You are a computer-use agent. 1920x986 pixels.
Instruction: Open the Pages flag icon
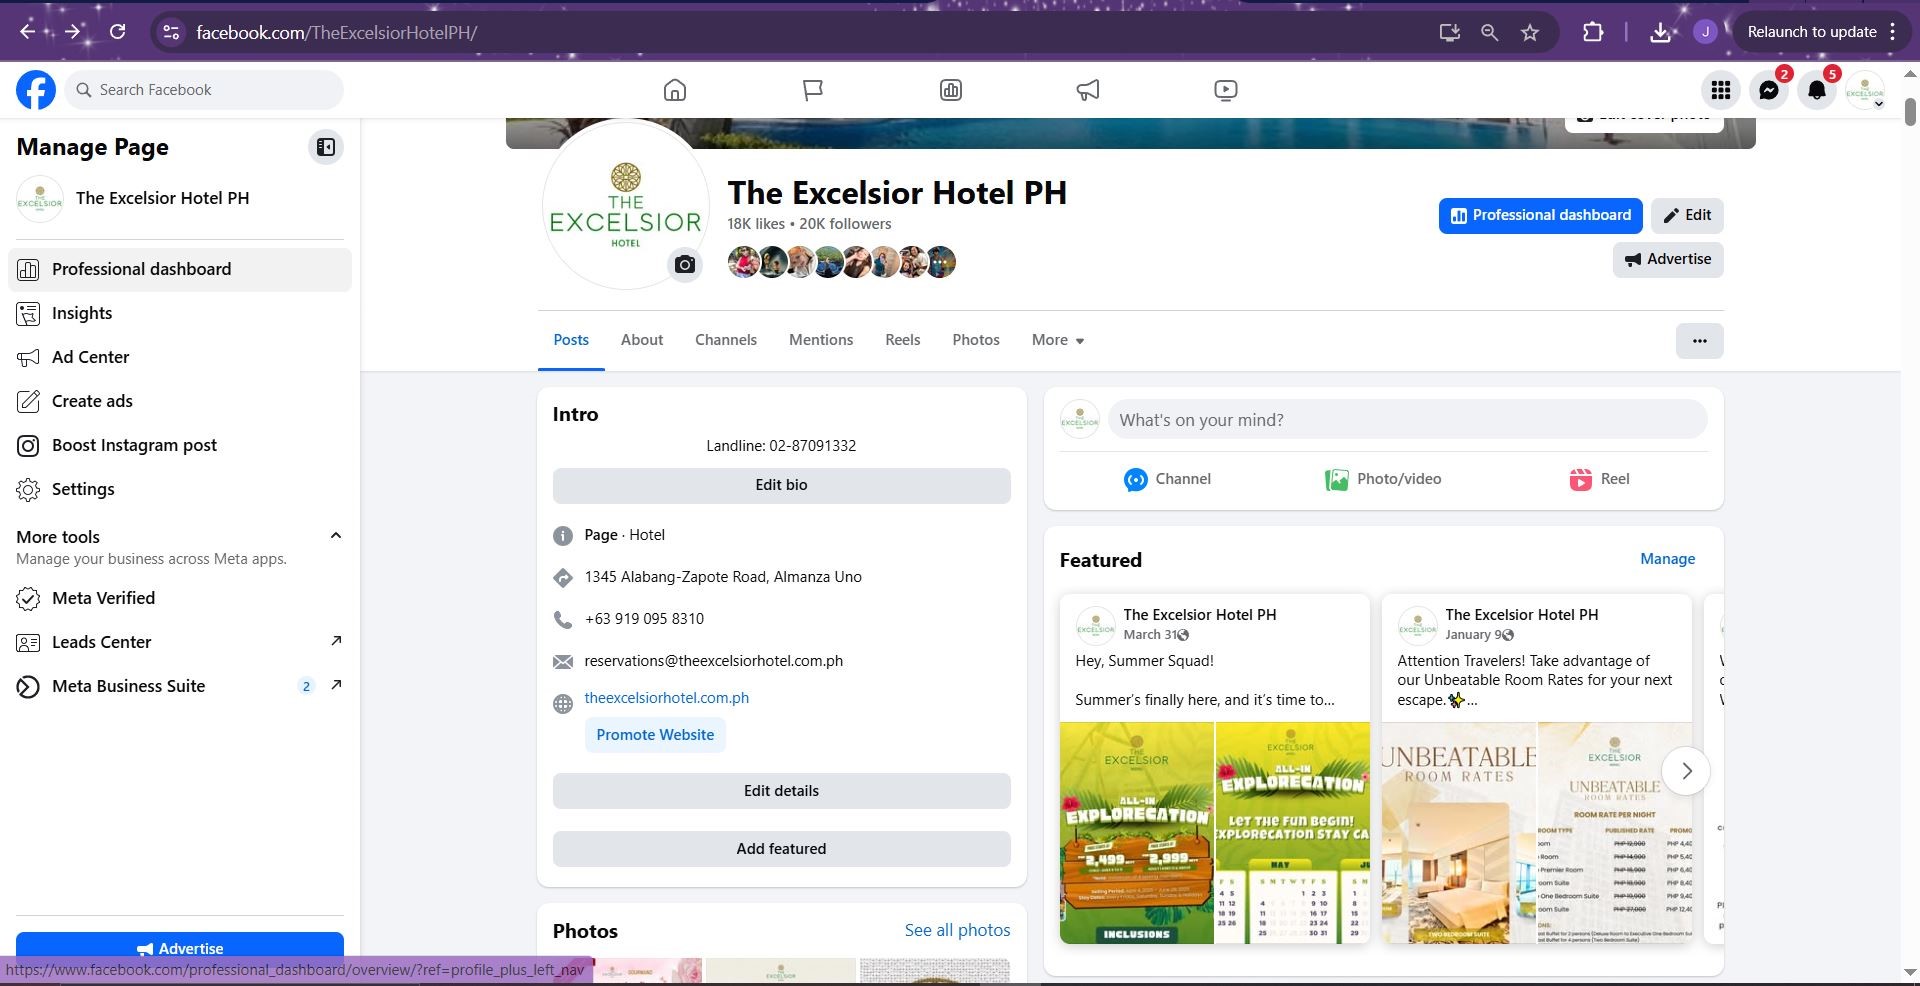click(813, 90)
